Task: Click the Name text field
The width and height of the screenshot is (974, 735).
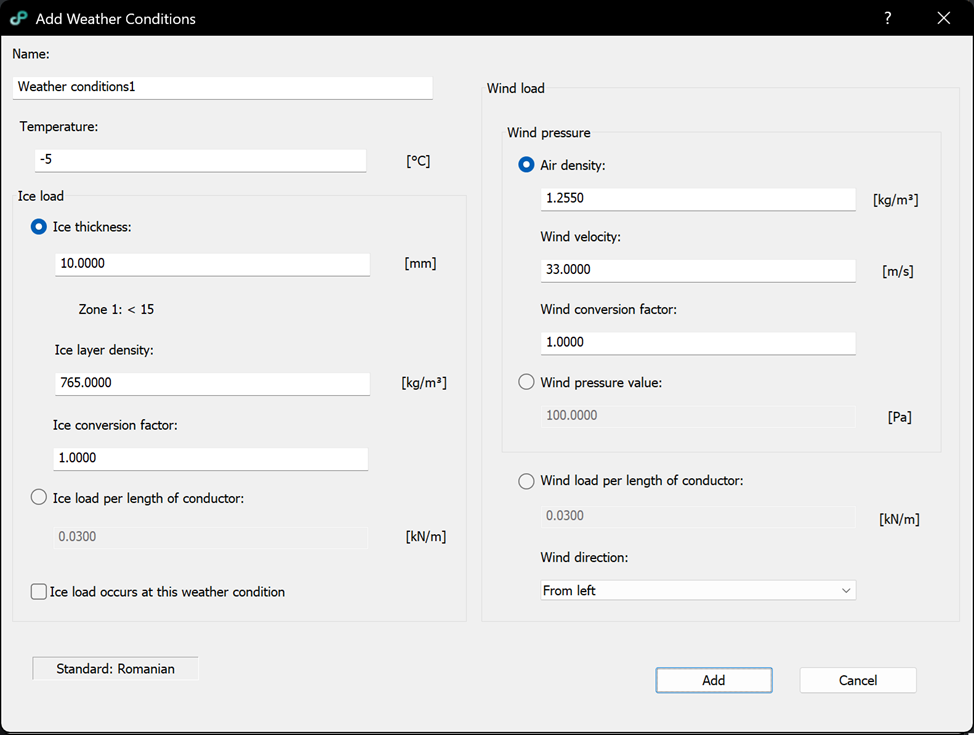Action: click(222, 87)
